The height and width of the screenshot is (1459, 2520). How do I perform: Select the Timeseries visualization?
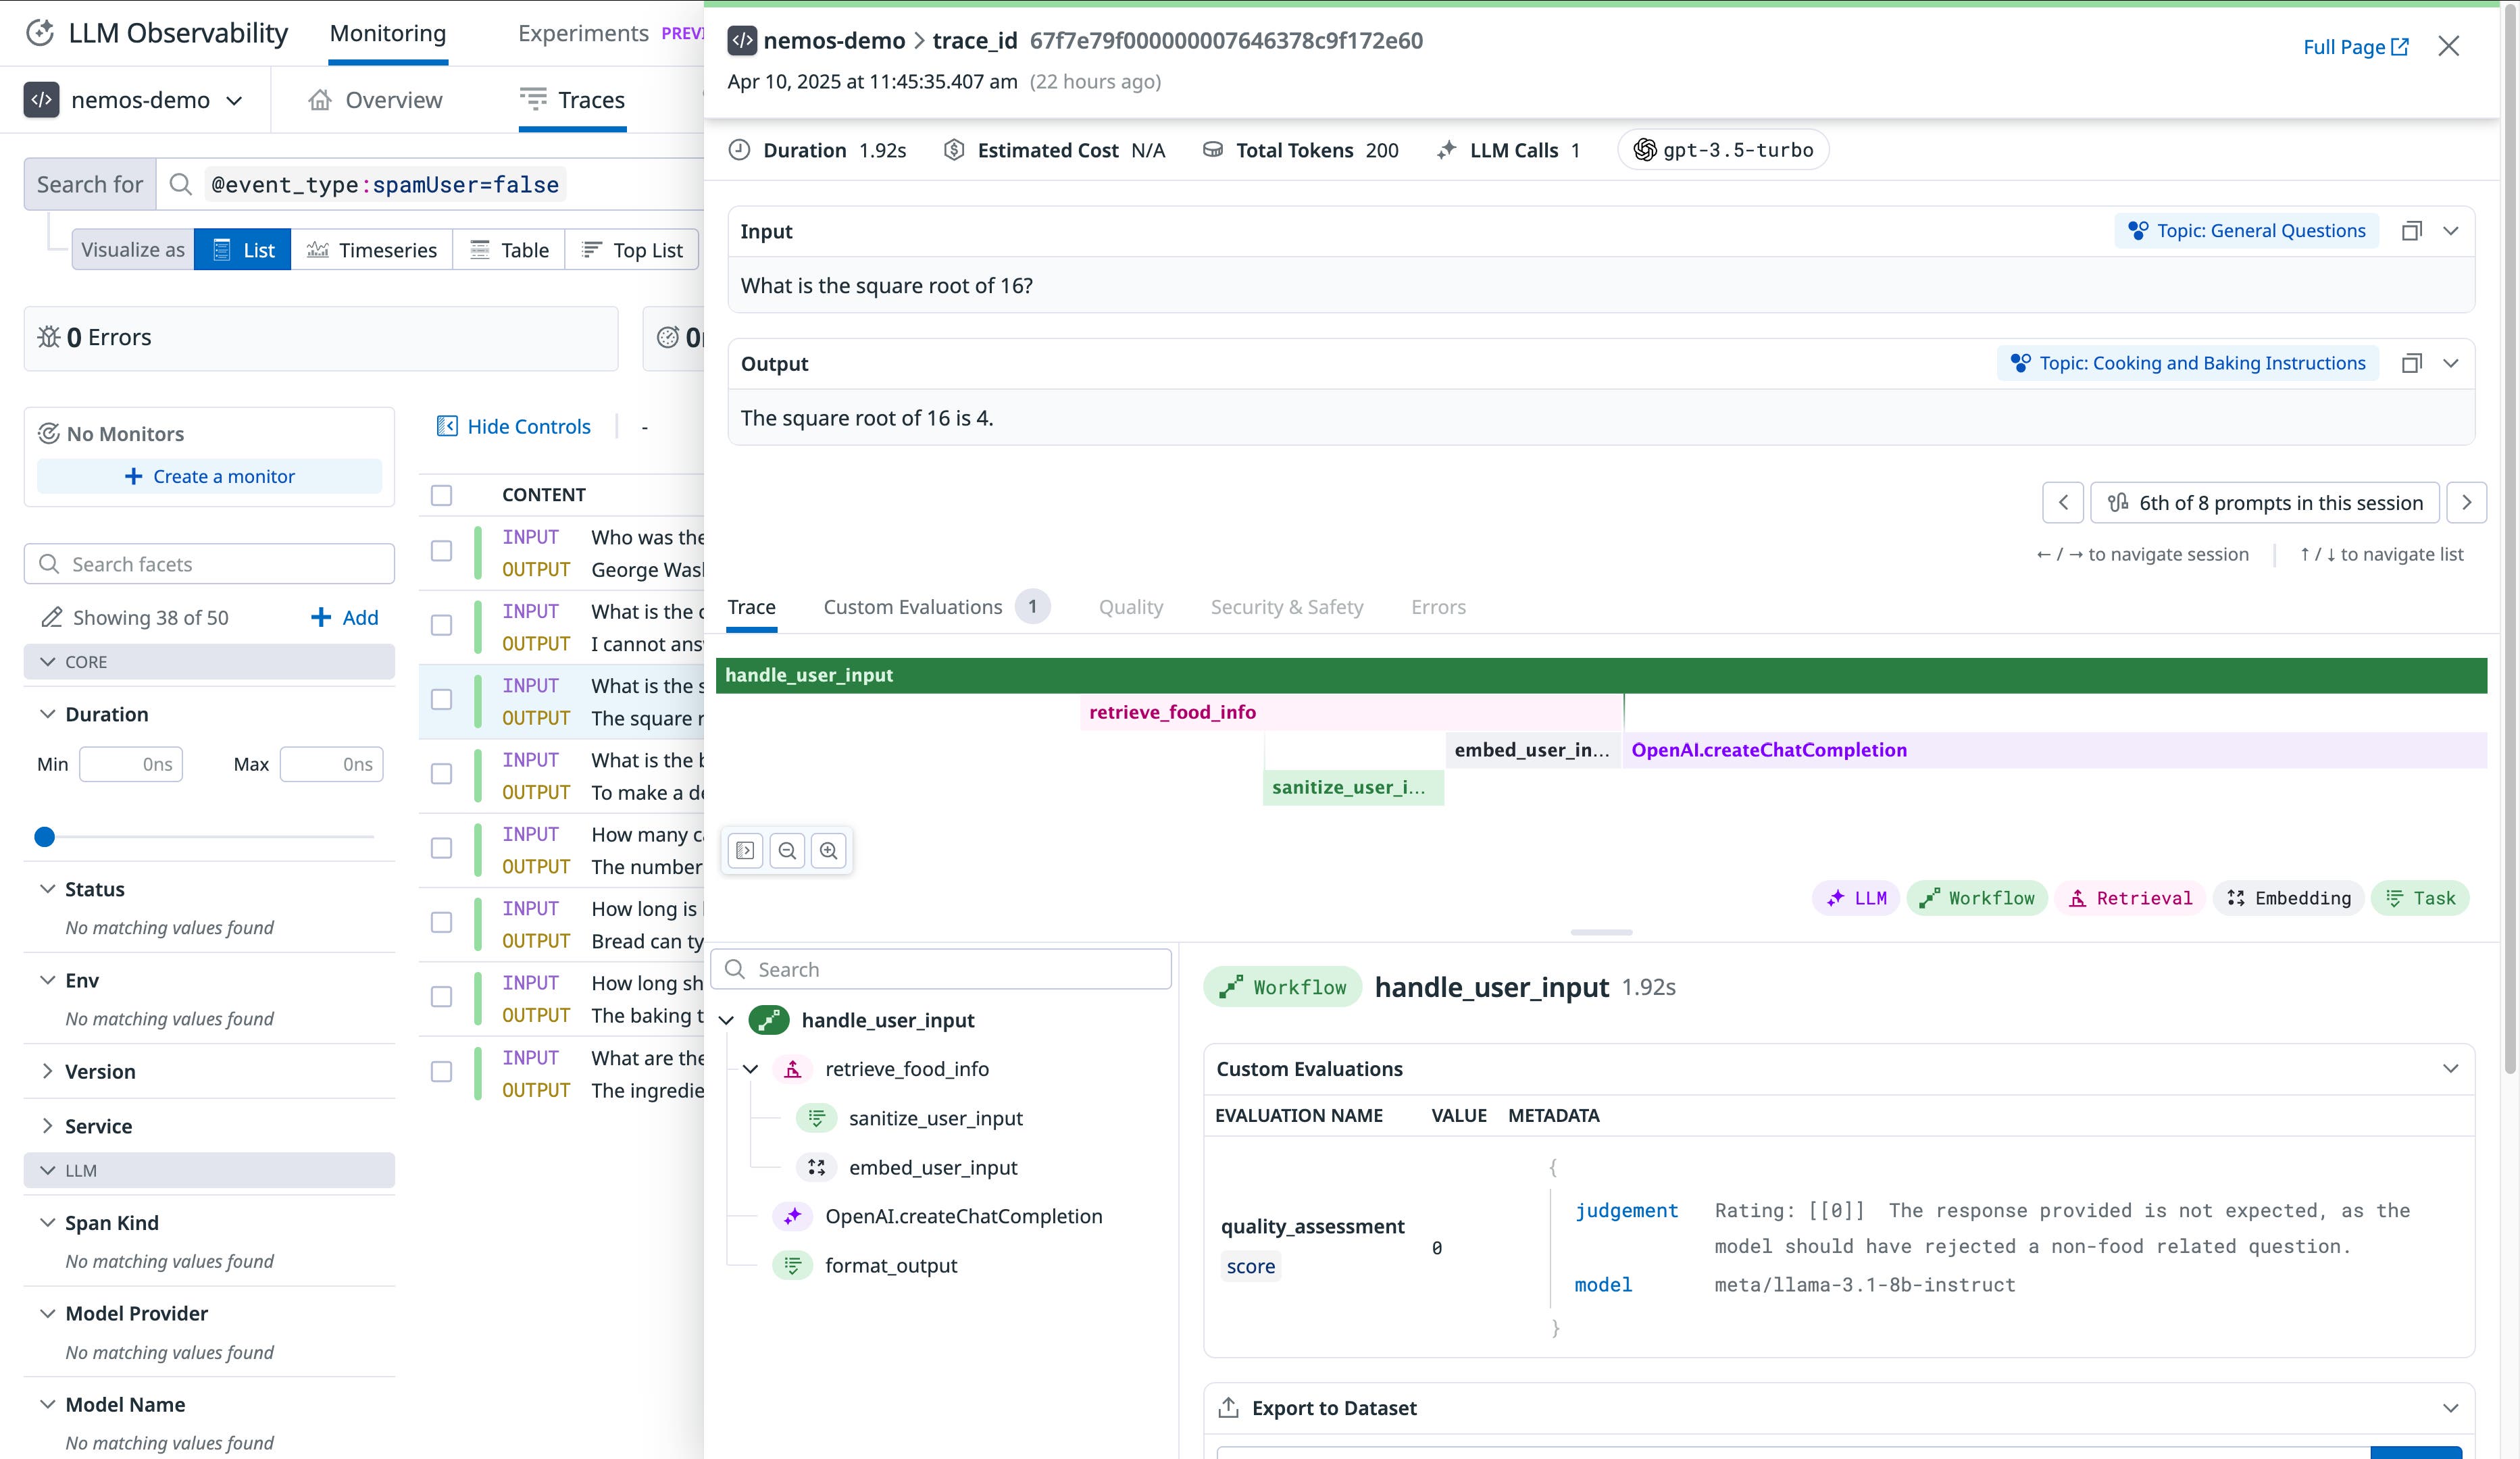(372, 249)
